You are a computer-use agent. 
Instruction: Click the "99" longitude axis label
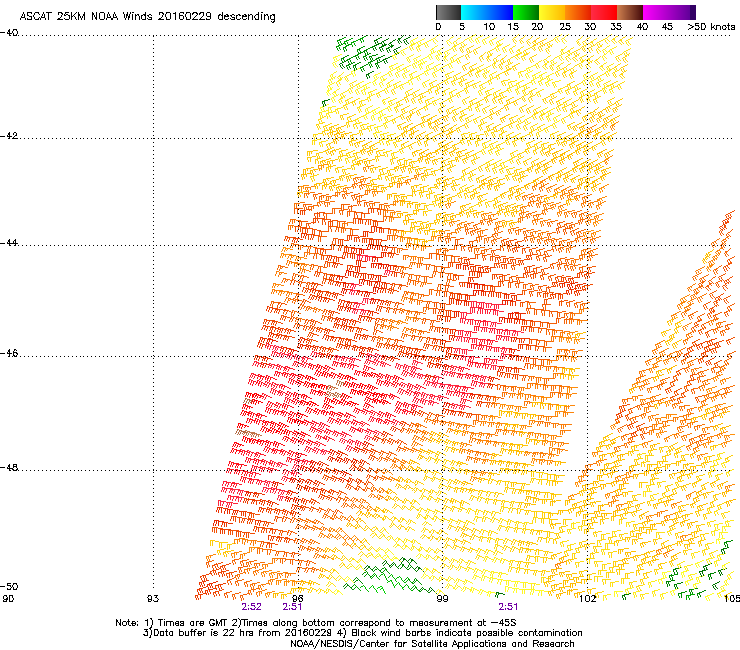pos(442,599)
